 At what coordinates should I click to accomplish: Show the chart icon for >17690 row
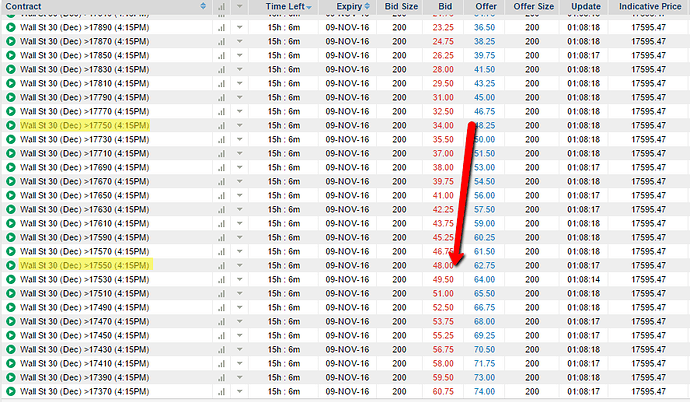(221, 168)
